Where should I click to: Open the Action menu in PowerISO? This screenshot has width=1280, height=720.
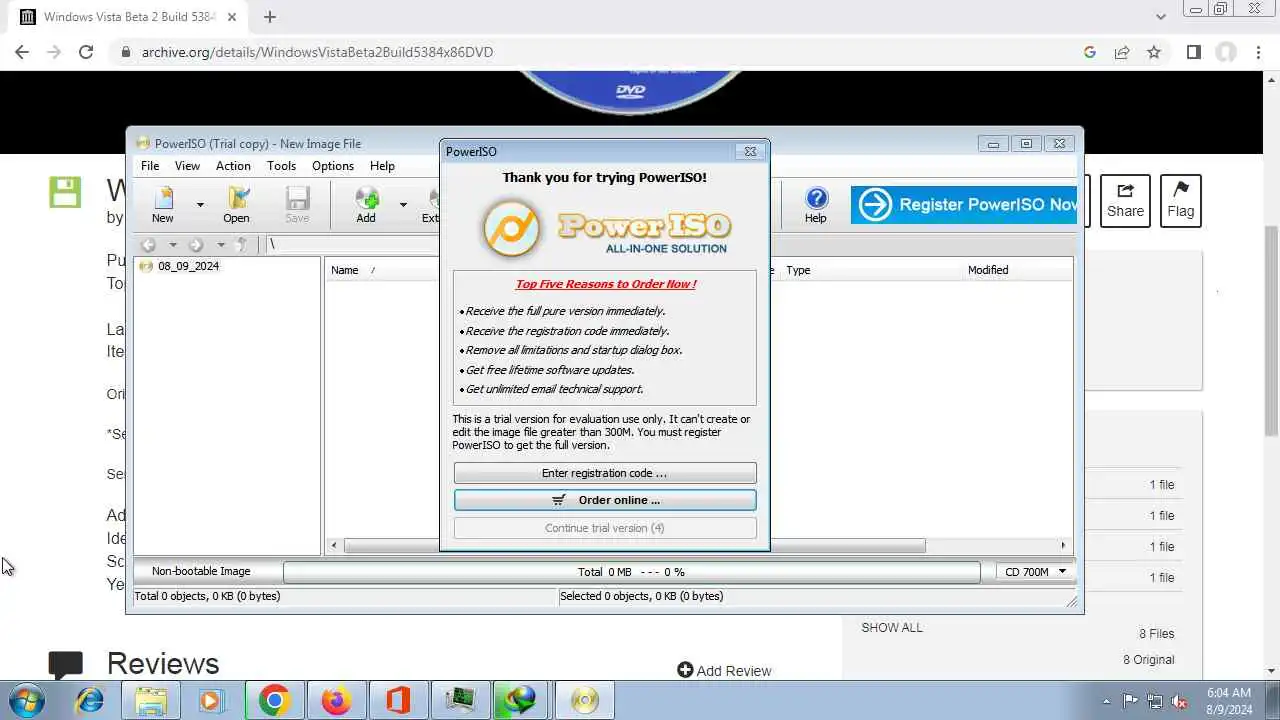point(233,166)
